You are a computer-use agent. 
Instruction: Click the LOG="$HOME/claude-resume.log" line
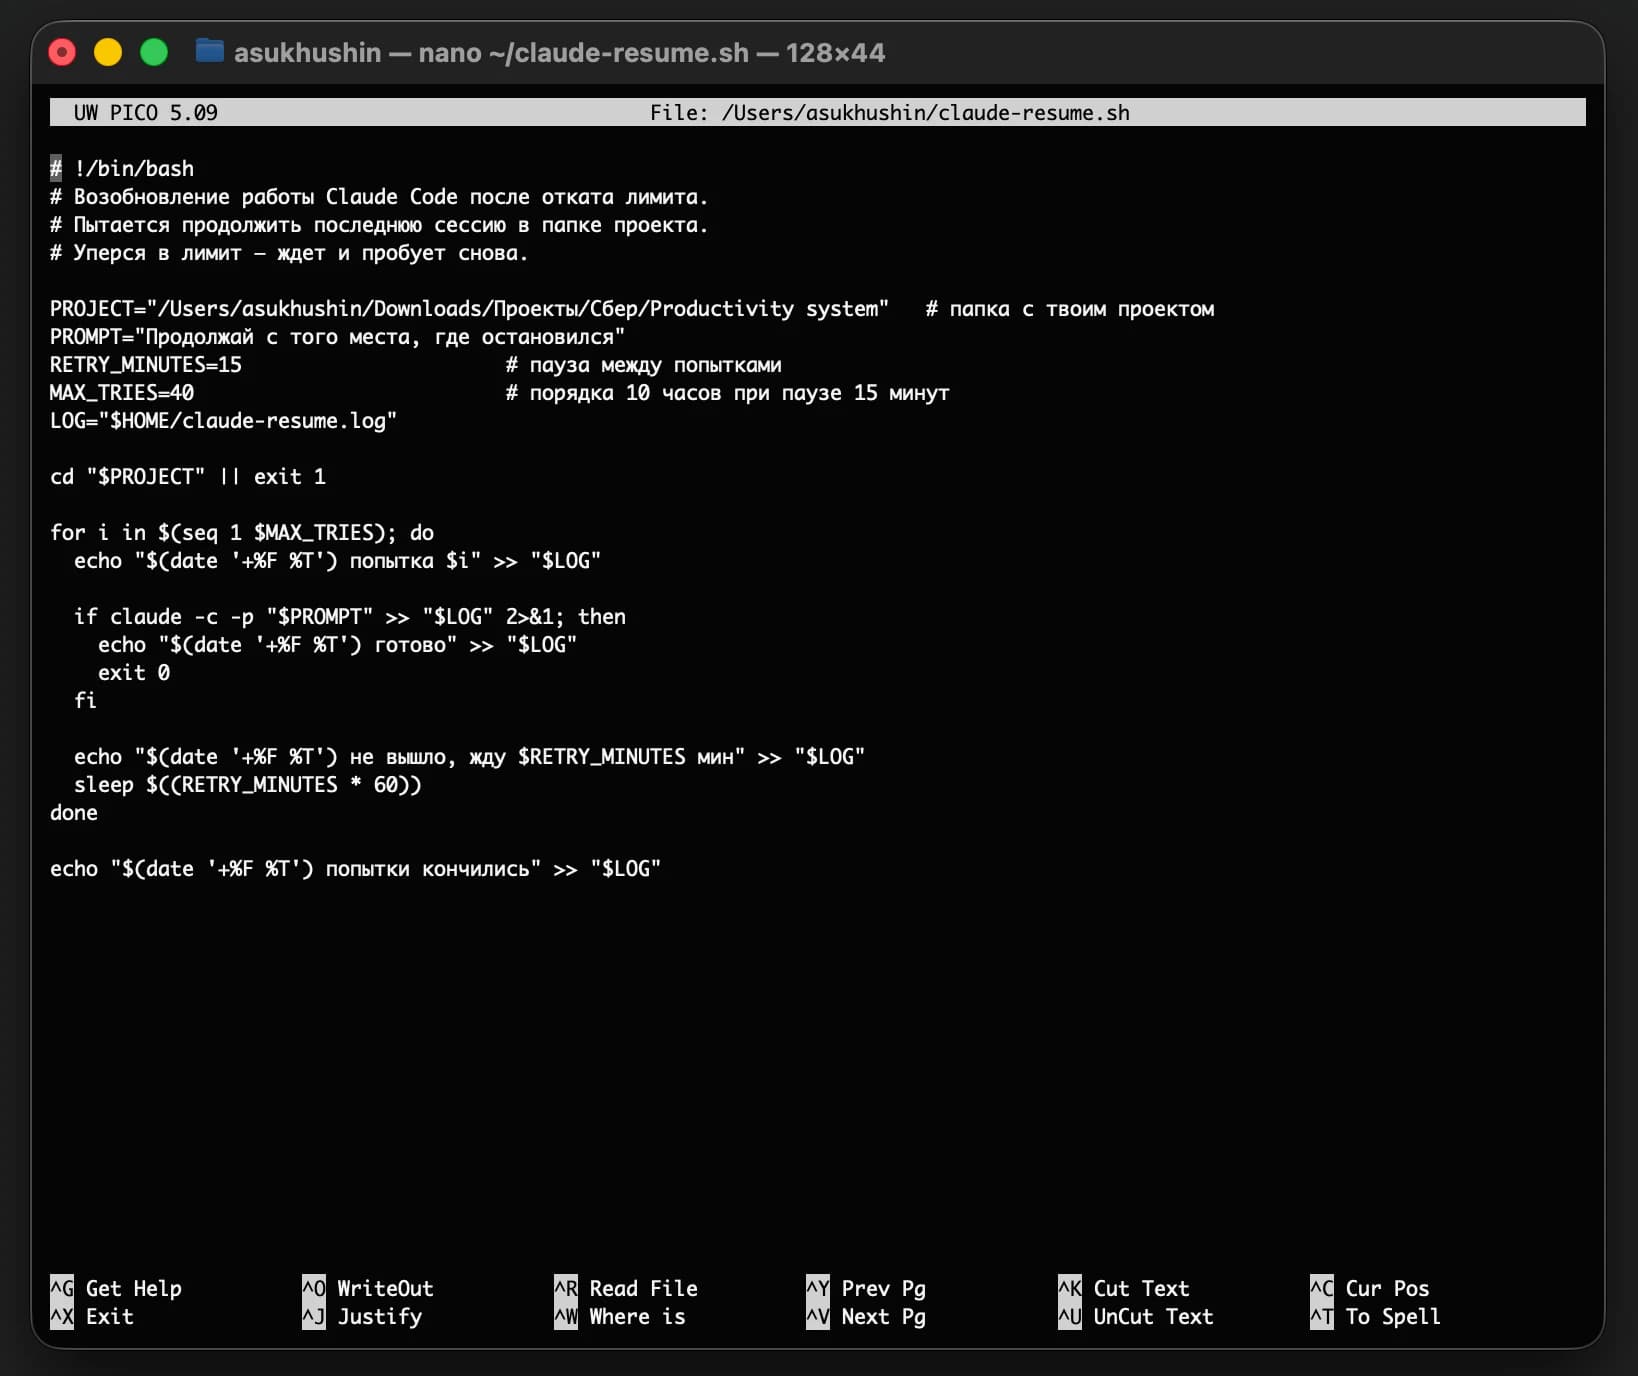coord(223,421)
